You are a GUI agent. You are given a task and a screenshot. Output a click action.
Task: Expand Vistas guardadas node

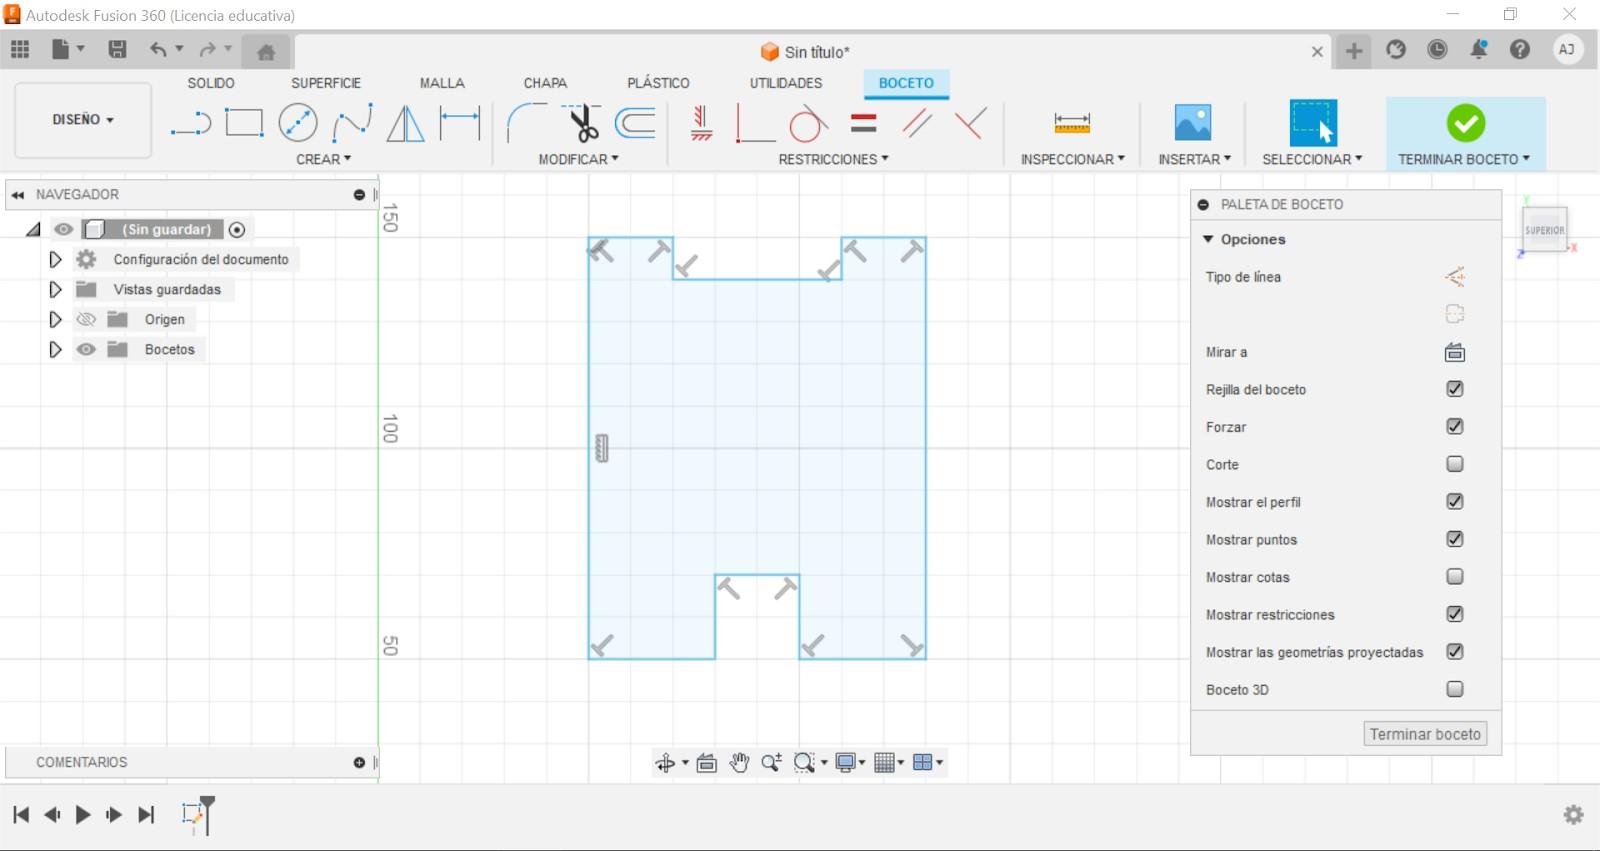pos(55,289)
